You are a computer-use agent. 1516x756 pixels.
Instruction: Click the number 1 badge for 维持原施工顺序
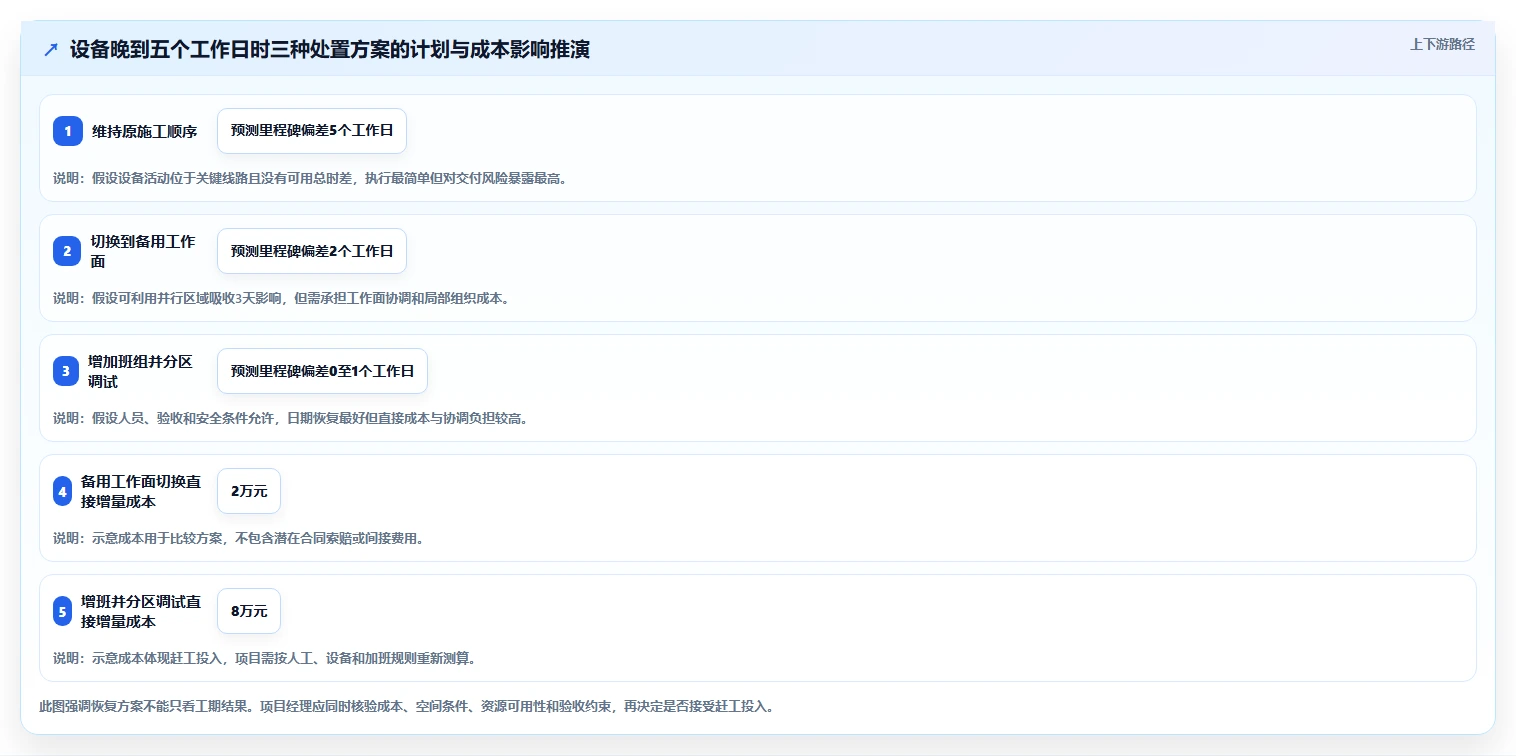click(x=68, y=131)
